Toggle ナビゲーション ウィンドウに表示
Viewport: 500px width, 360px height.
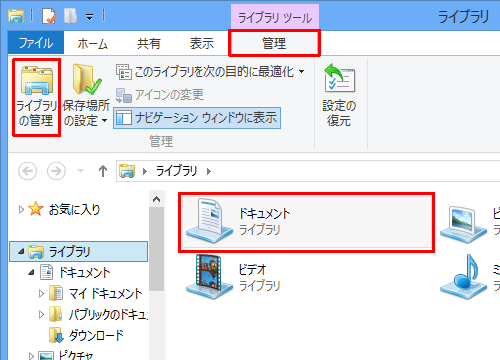[x=197, y=118]
